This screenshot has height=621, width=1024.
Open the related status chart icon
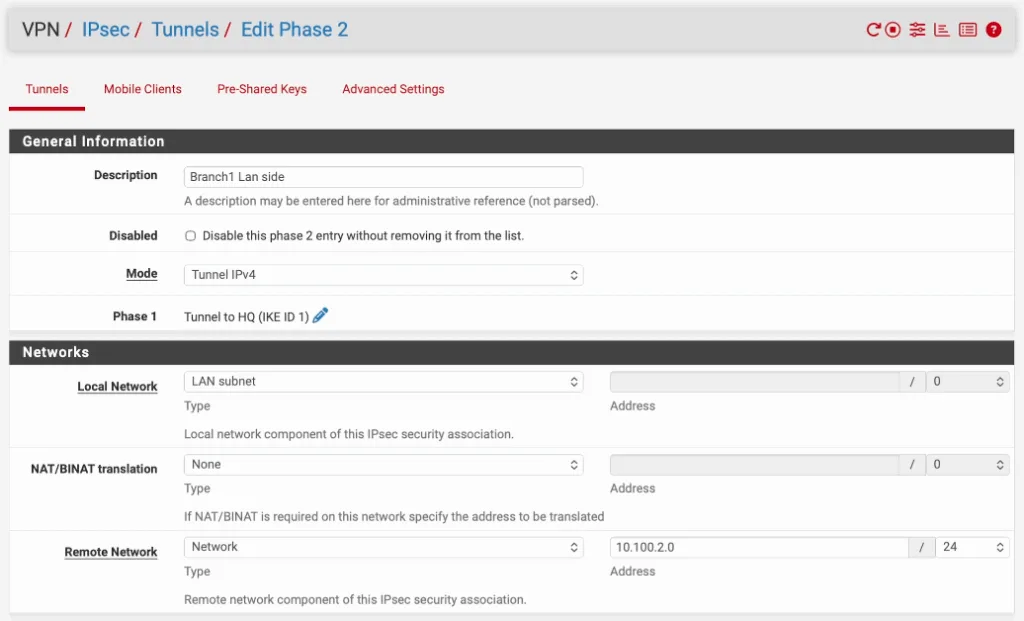(941, 30)
